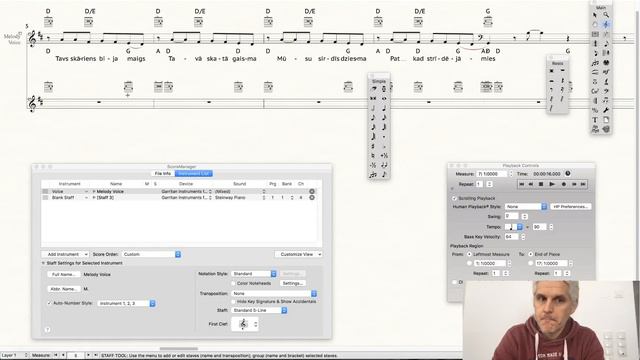The image size is (640, 360).
Task: Open gear options for Staff 3 row
Action: point(312,198)
